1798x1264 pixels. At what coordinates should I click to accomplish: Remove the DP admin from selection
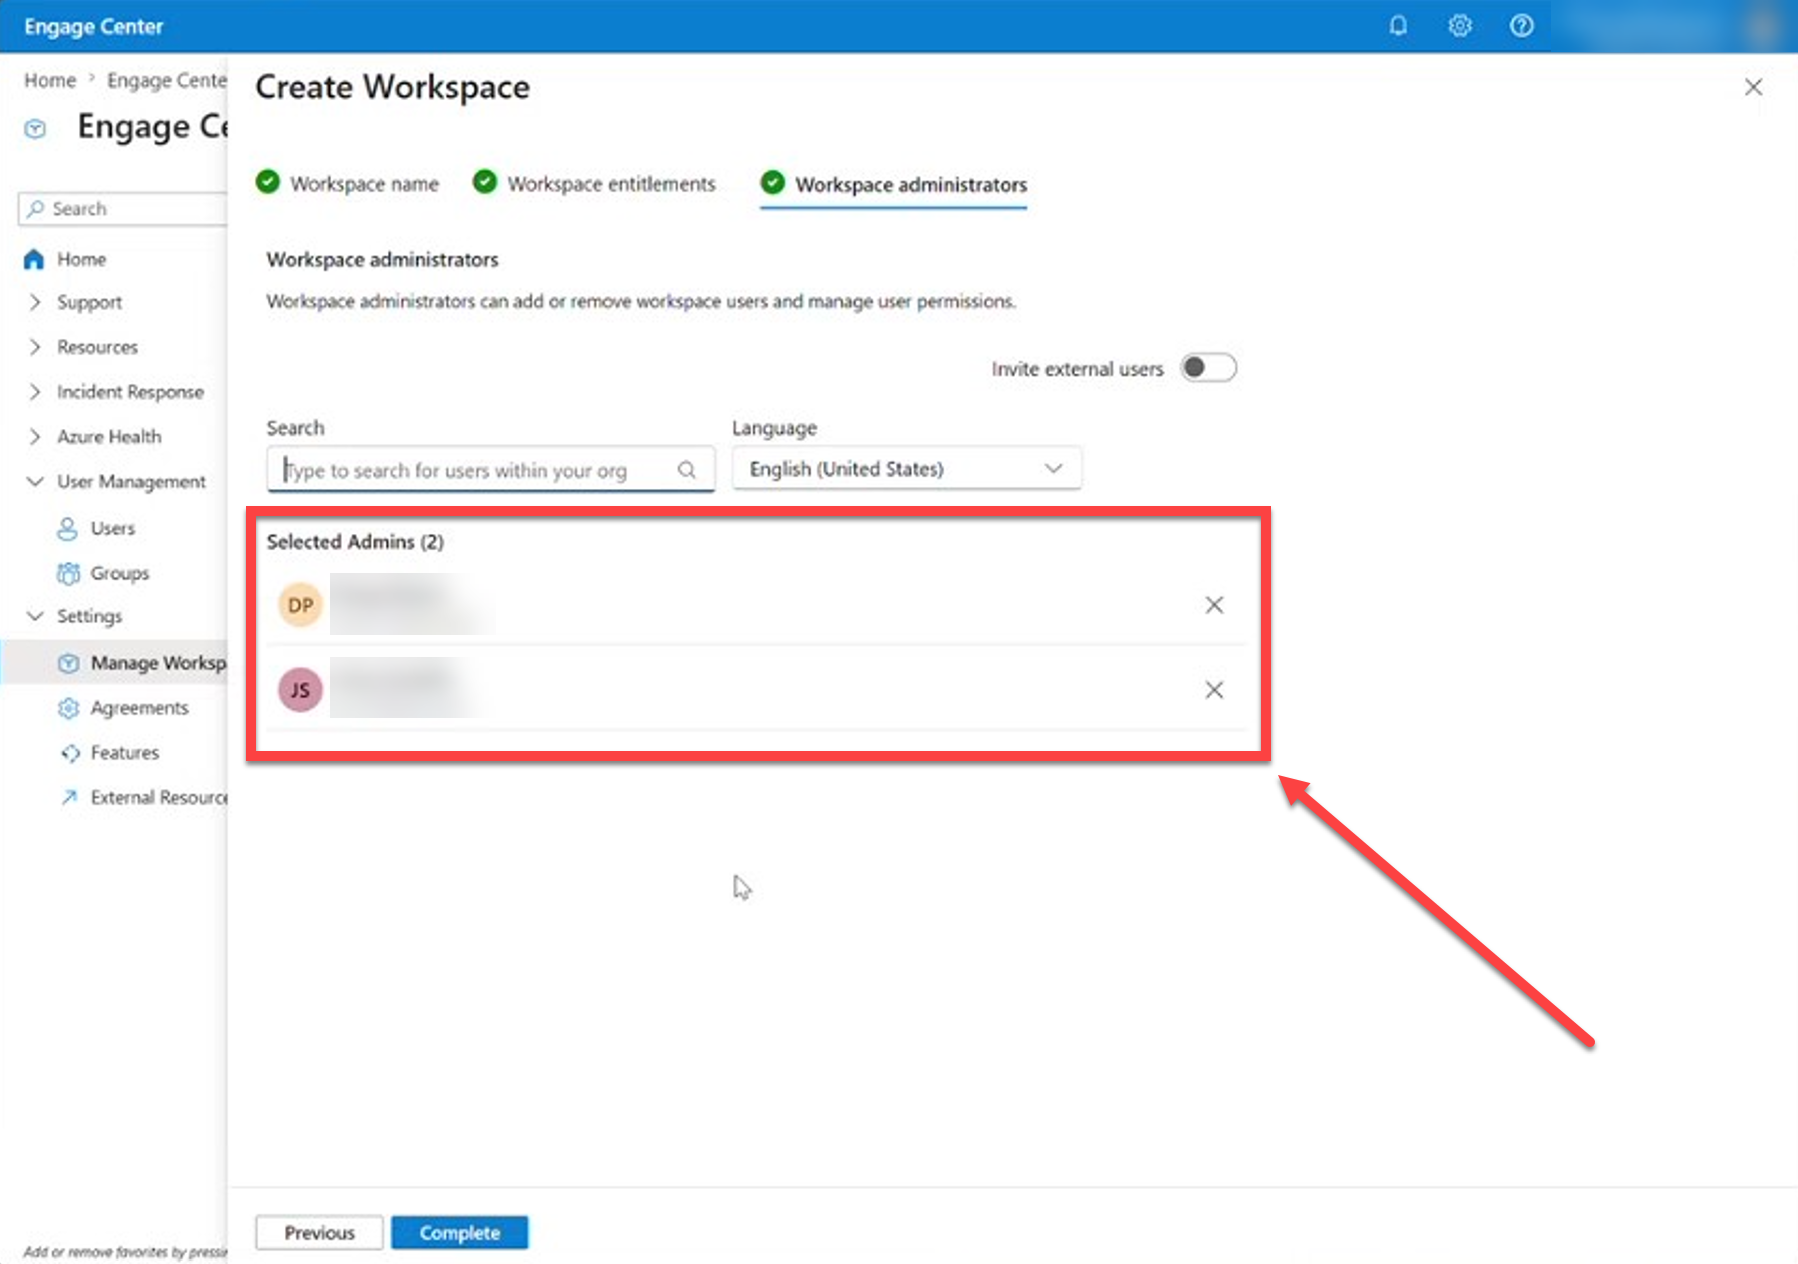(x=1214, y=605)
